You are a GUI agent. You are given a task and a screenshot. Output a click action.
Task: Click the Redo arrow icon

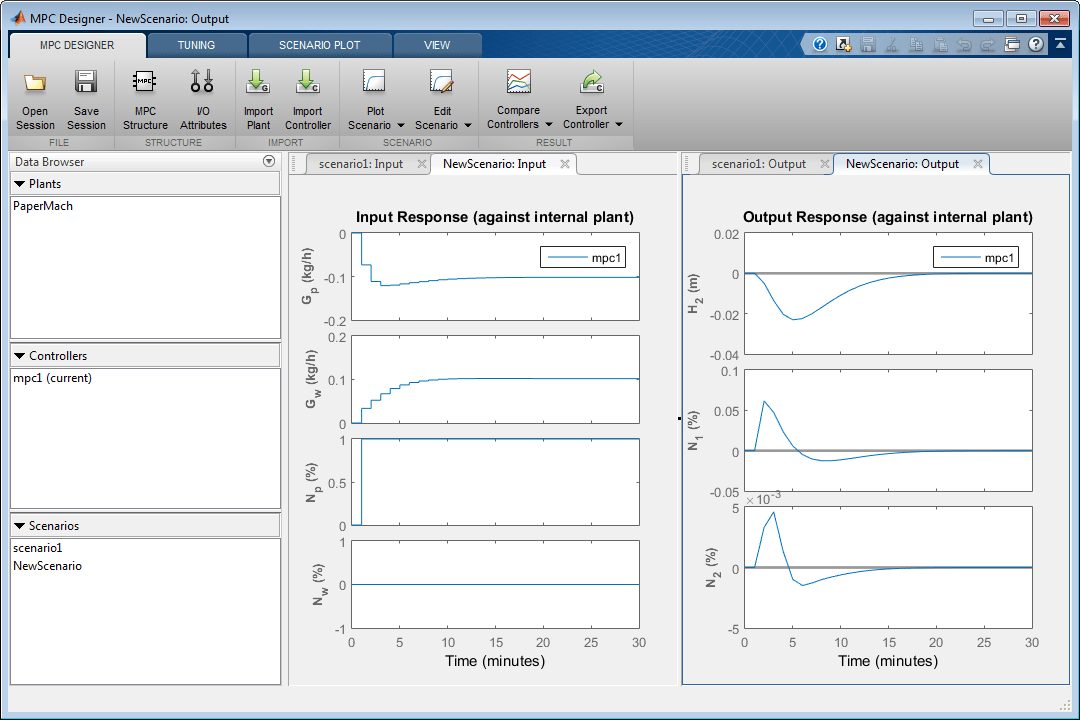[988, 45]
